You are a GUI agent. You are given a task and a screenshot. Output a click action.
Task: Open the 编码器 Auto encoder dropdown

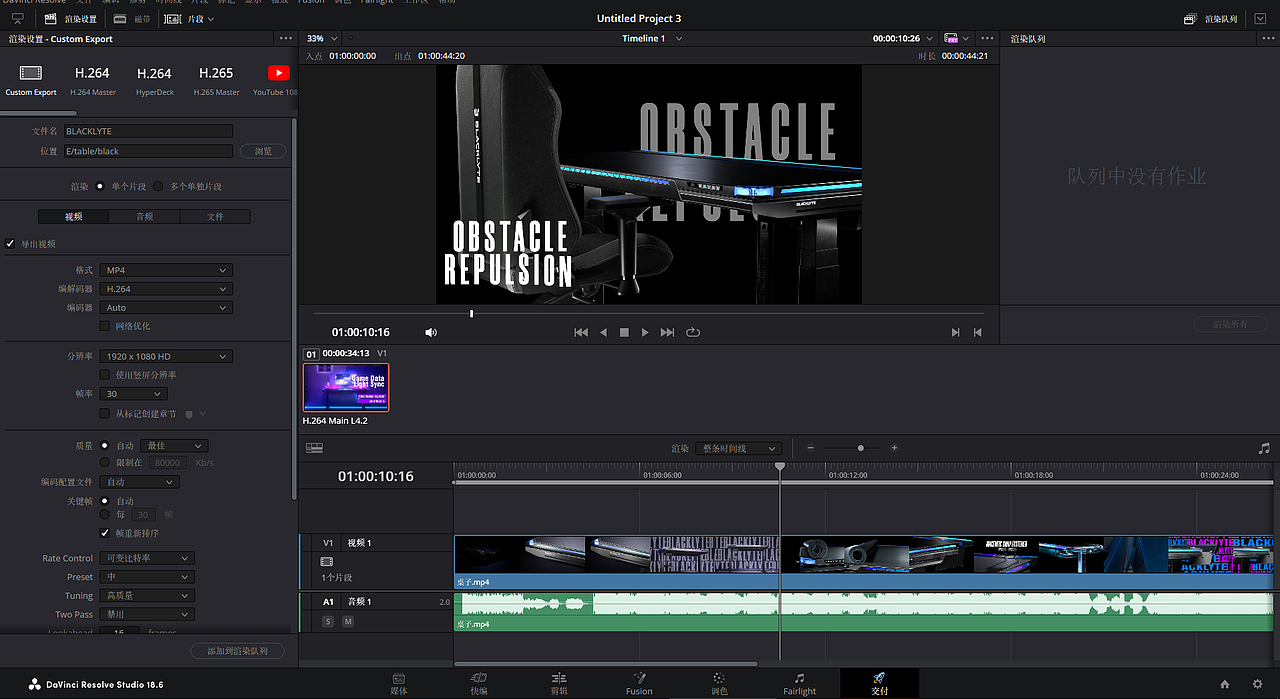point(166,307)
